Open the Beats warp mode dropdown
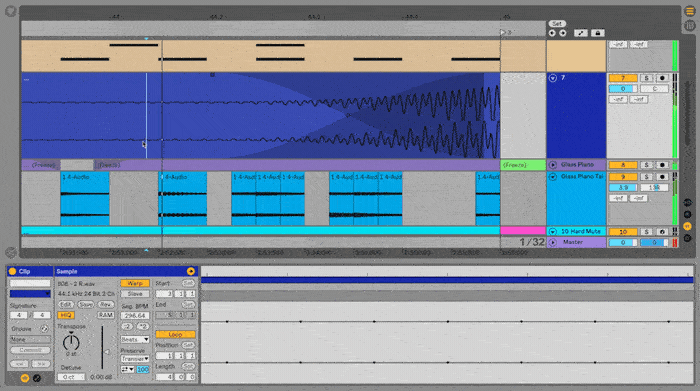The height and width of the screenshot is (391, 700). pos(135,340)
